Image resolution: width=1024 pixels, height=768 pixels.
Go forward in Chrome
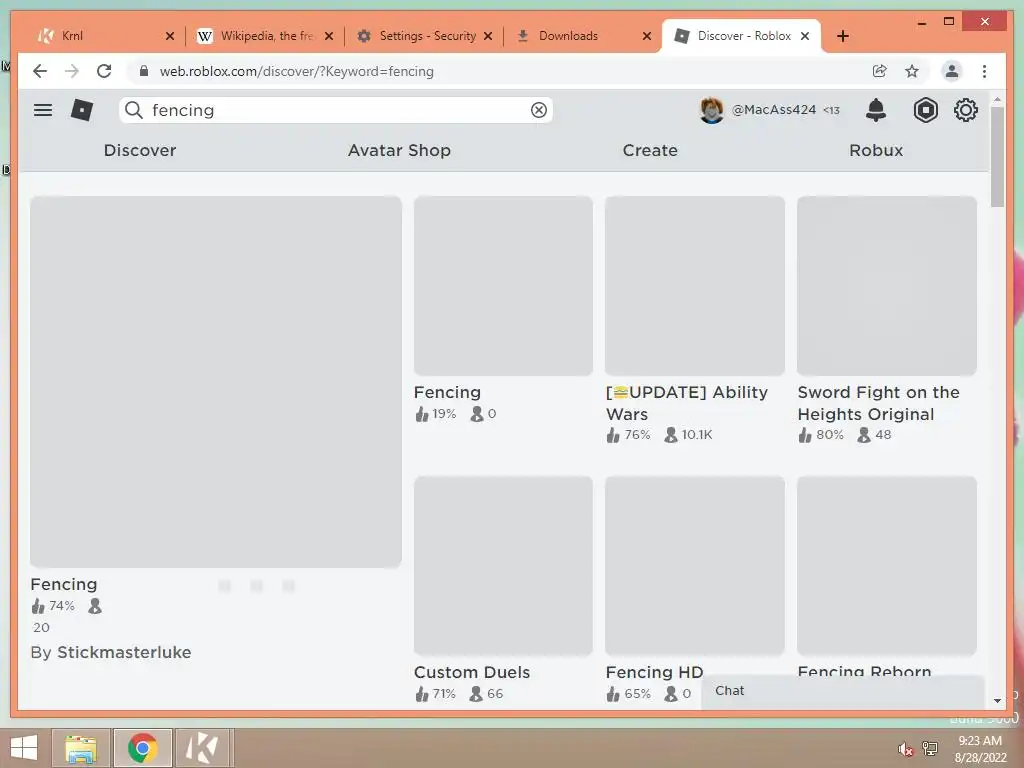coord(72,71)
